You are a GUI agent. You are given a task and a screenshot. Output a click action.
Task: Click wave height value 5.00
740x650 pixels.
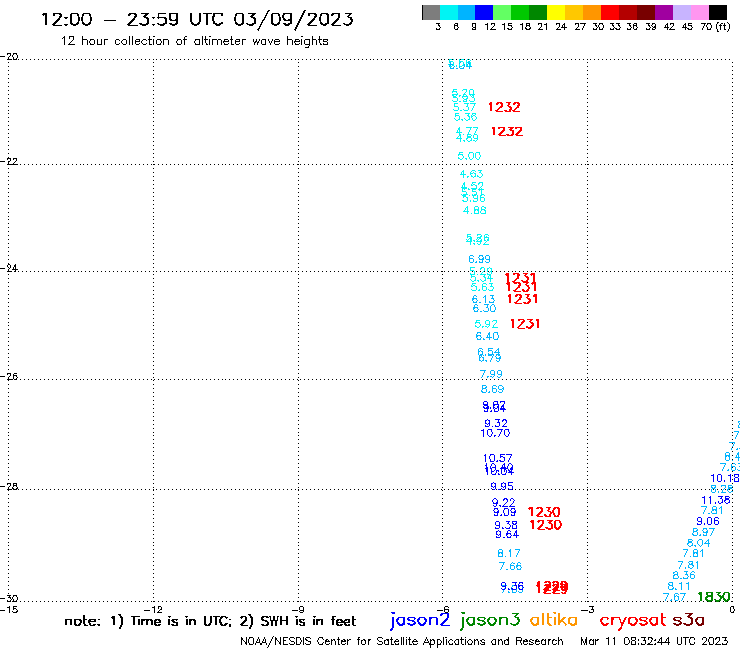click(x=469, y=156)
